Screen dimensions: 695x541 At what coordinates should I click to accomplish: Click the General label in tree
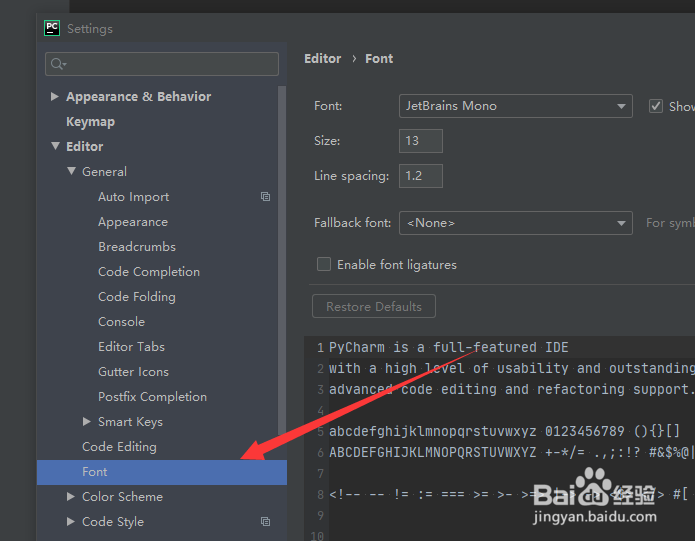pos(104,171)
